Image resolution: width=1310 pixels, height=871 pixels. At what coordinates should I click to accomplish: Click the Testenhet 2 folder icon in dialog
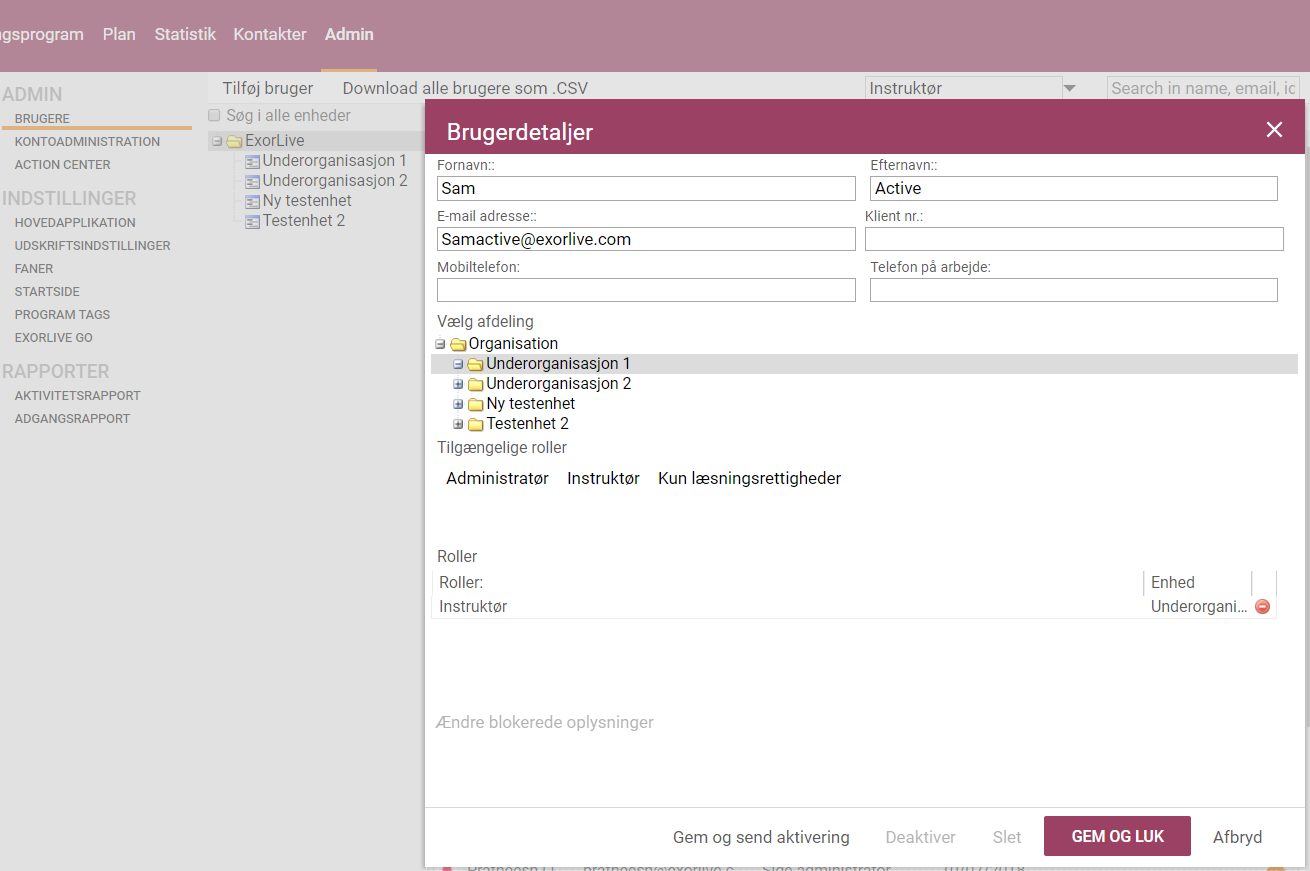click(475, 424)
